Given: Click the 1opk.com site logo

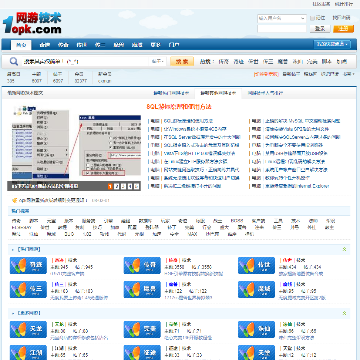Looking at the screenshot, I should point(32,23).
